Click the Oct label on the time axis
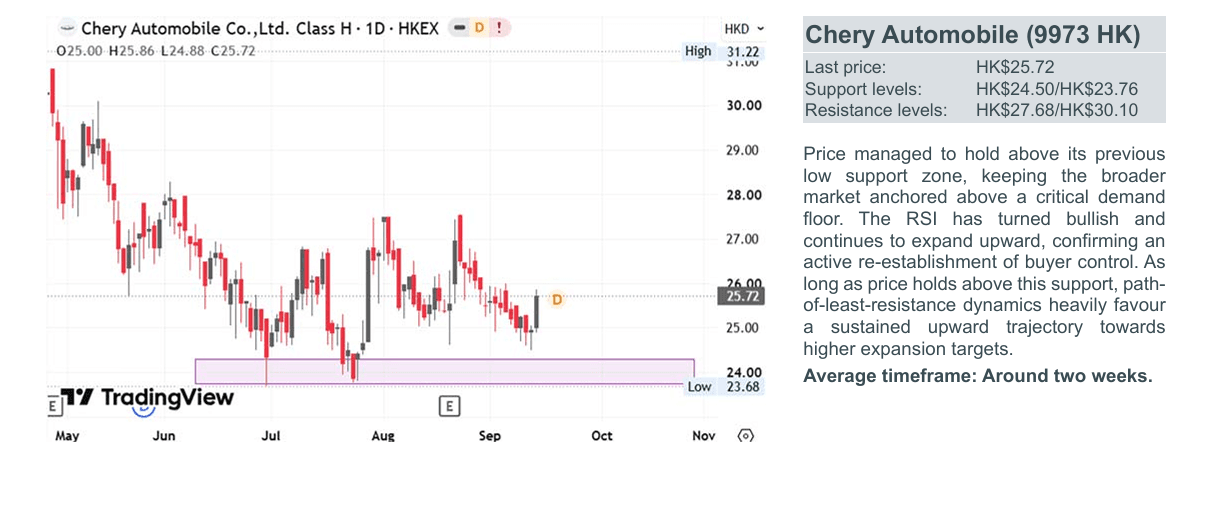The width and height of the screenshot is (1214, 508). [601, 436]
